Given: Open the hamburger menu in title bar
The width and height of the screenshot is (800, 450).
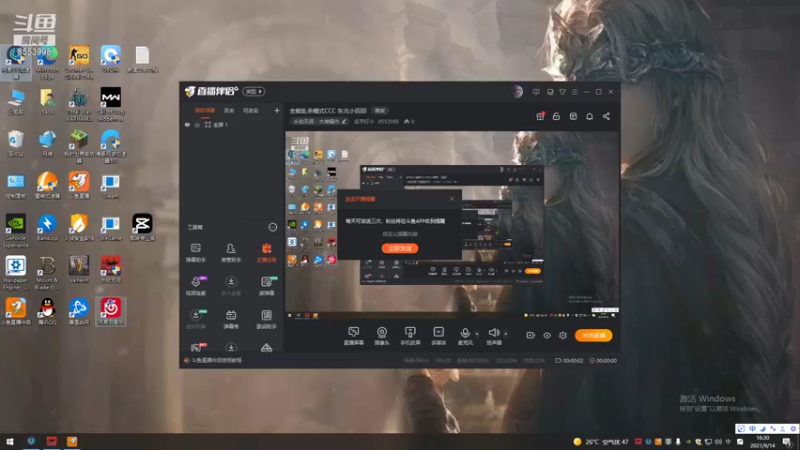Looking at the screenshot, I should tap(574, 92).
